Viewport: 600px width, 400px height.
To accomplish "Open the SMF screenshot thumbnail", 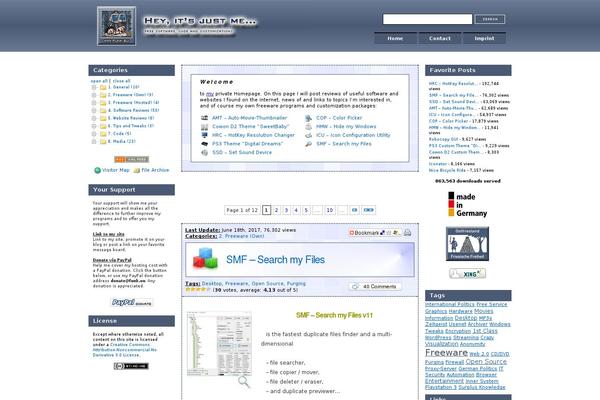I will pyautogui.click(x=219, y=344).
